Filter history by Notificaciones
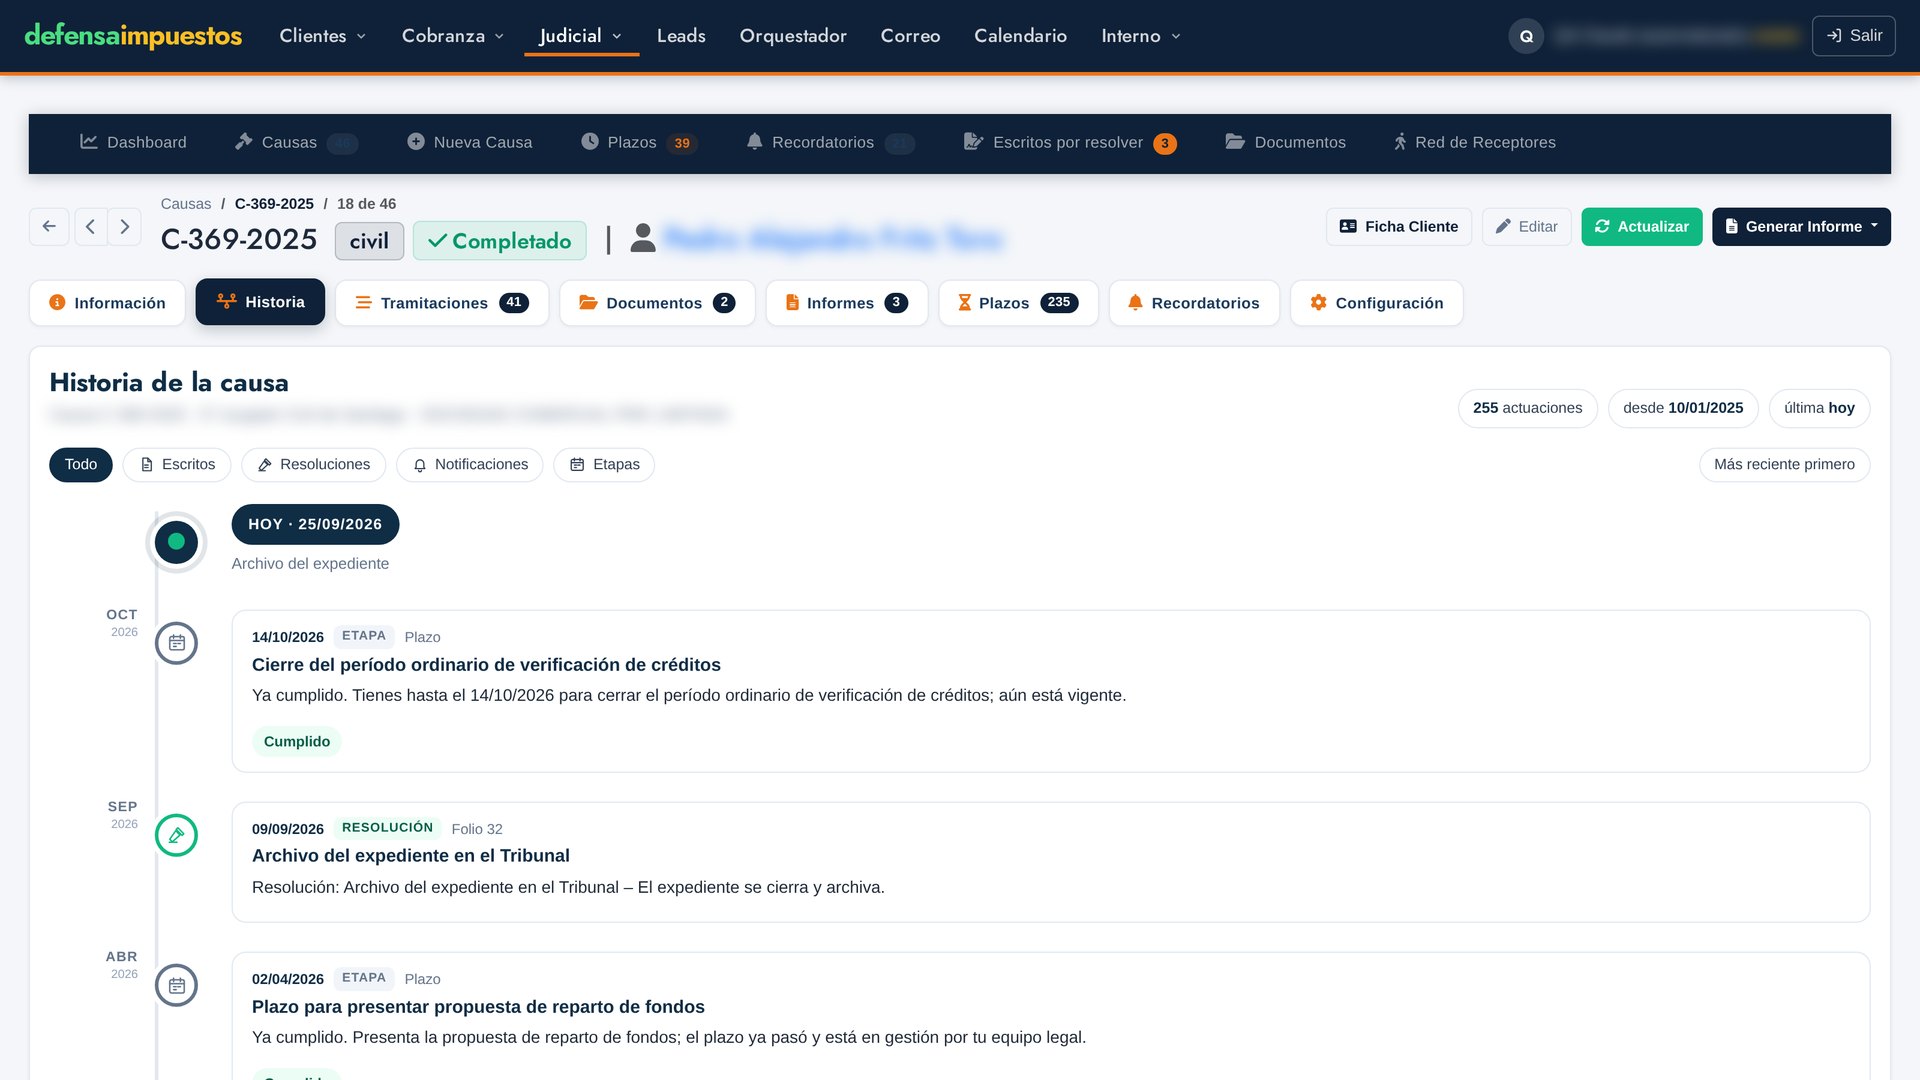This screenshot has width=1920, height=1080. (x=469, y=465)
